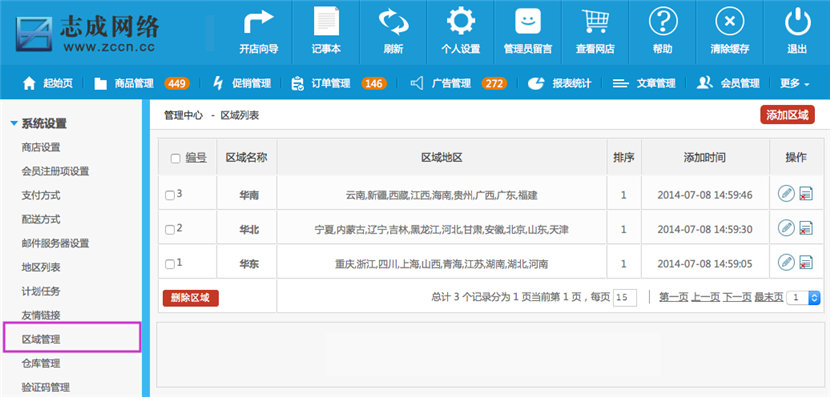Click the edit pencil icon for 华南 row
The height and width of the screenshot is (397, 830).
tap(786, 194)
